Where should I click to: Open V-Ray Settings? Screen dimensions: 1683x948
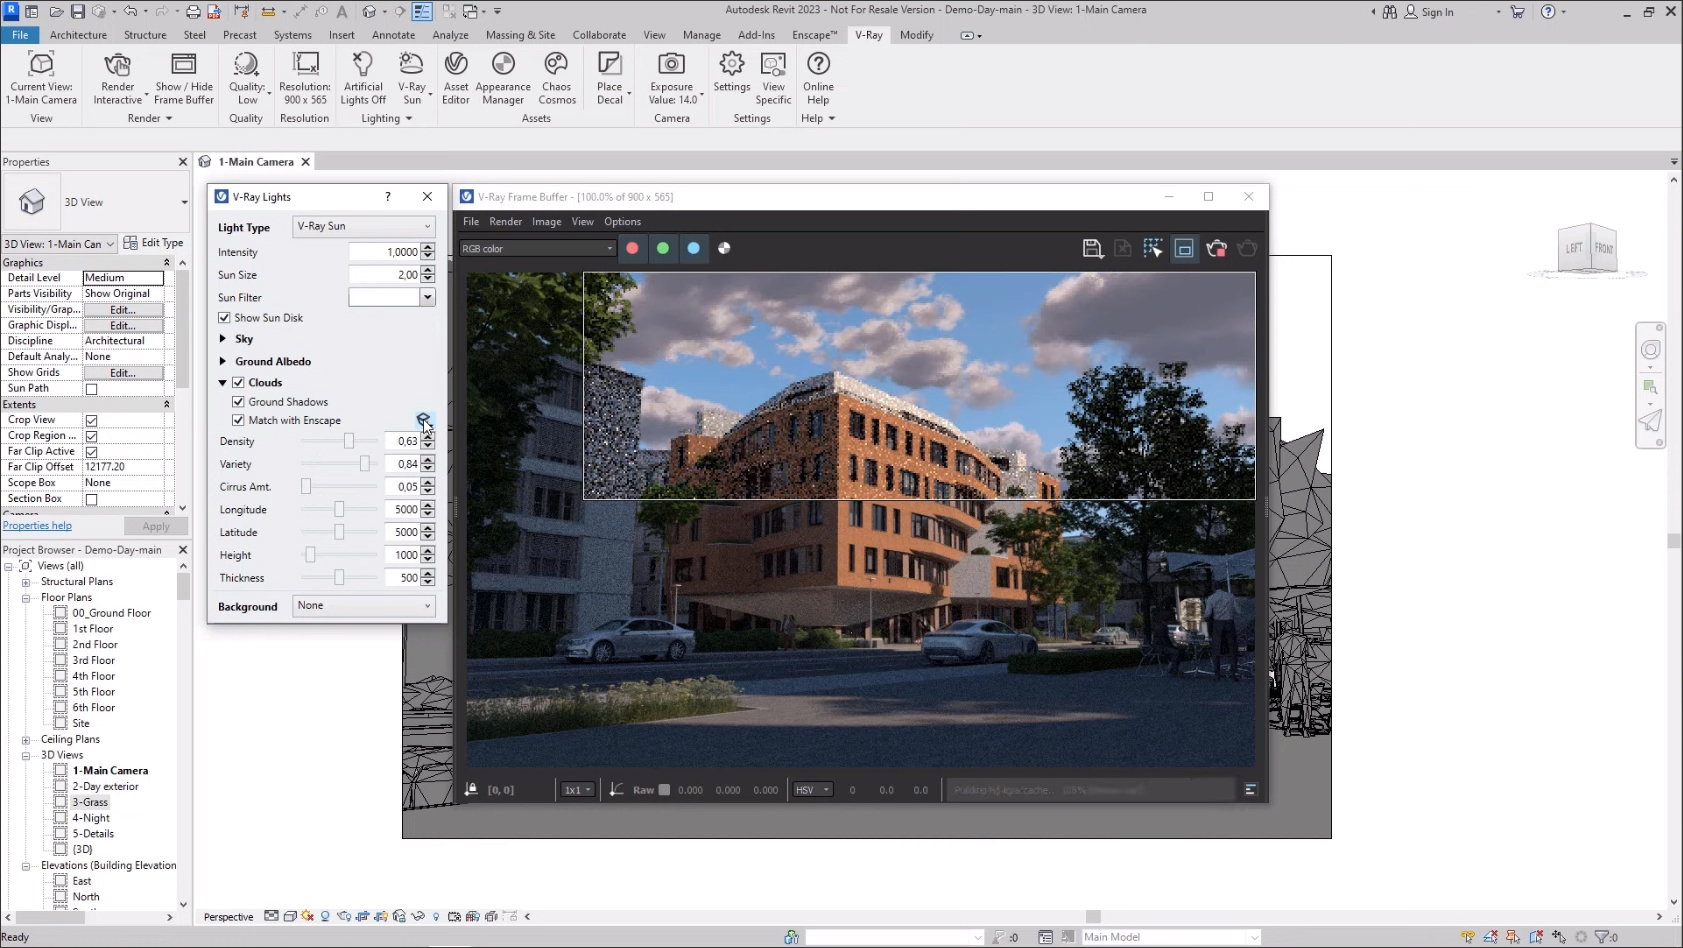click(x=732, y=72)
